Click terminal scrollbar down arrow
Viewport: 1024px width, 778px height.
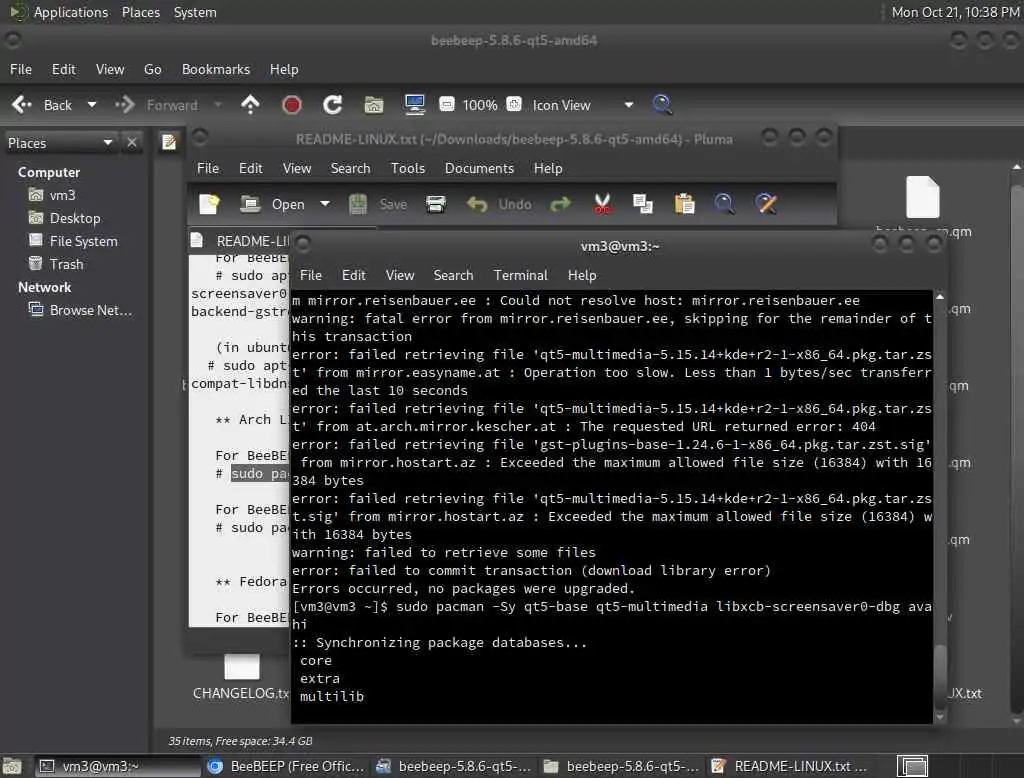click(x=940, y=717)
